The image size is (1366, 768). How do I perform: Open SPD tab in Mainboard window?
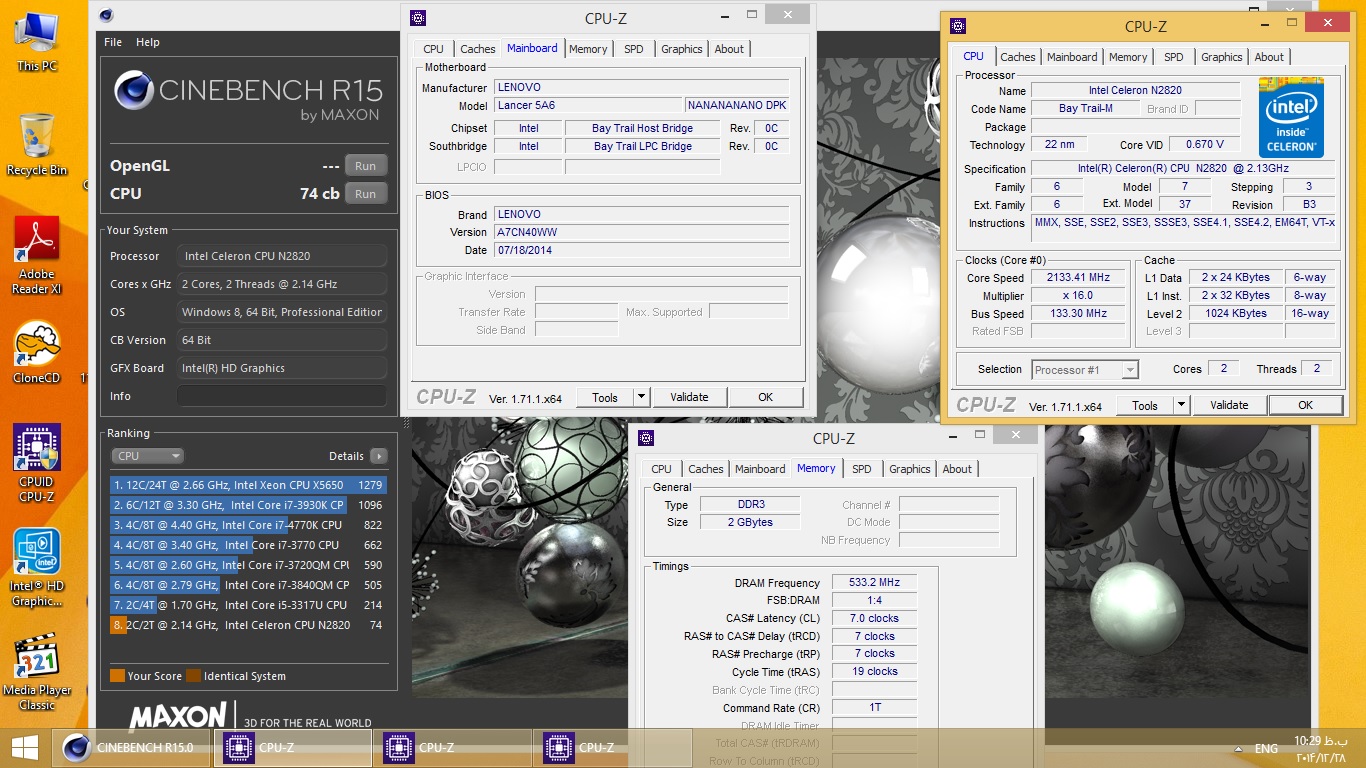coord(634,49)
